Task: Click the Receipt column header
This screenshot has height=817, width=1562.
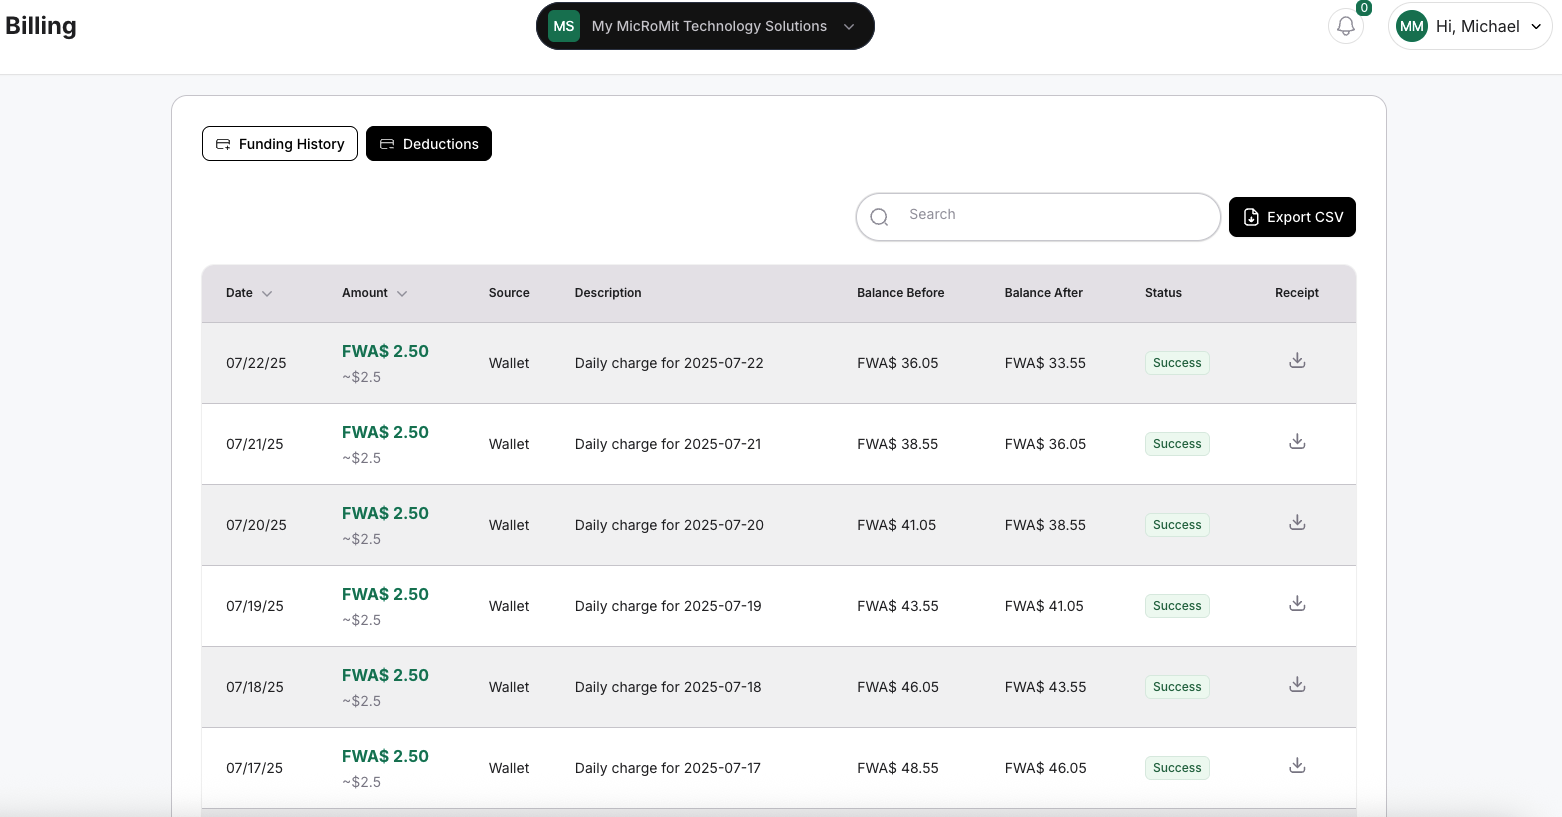Action: [x=1296, y=293]
